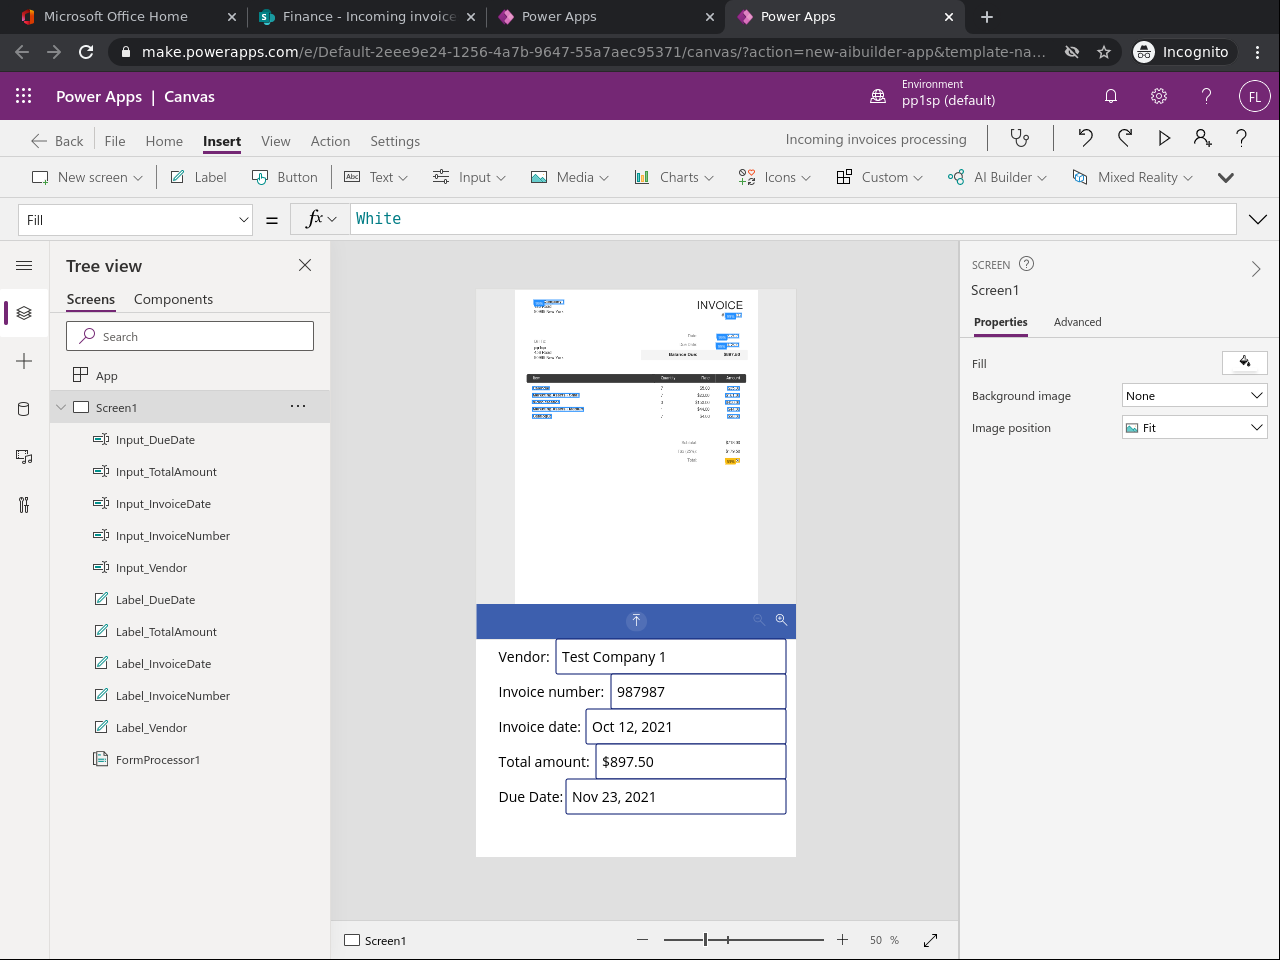The image size is (1280, 960).
Task: Bookmark this page with the star icon
Action: click(x=1104, y=52)
